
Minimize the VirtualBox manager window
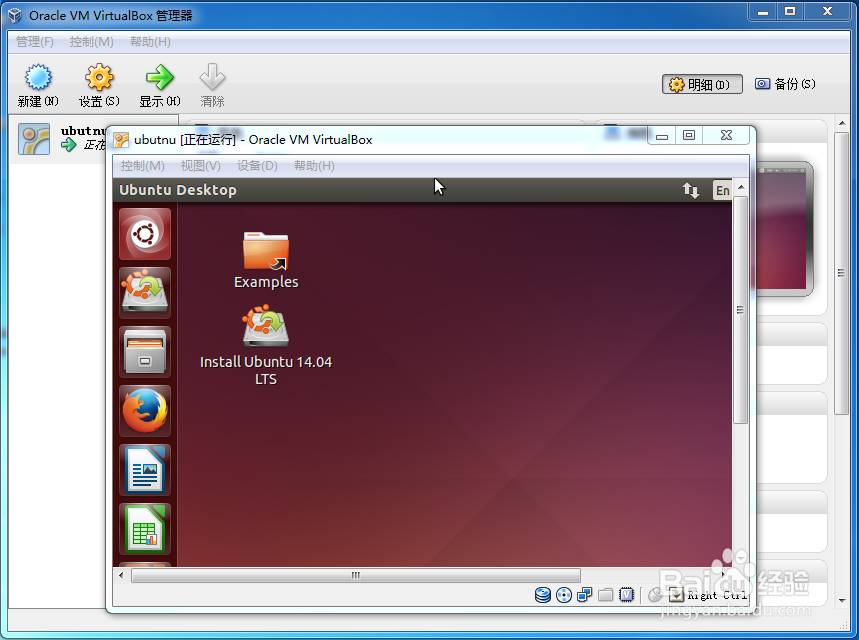point(763,12)
